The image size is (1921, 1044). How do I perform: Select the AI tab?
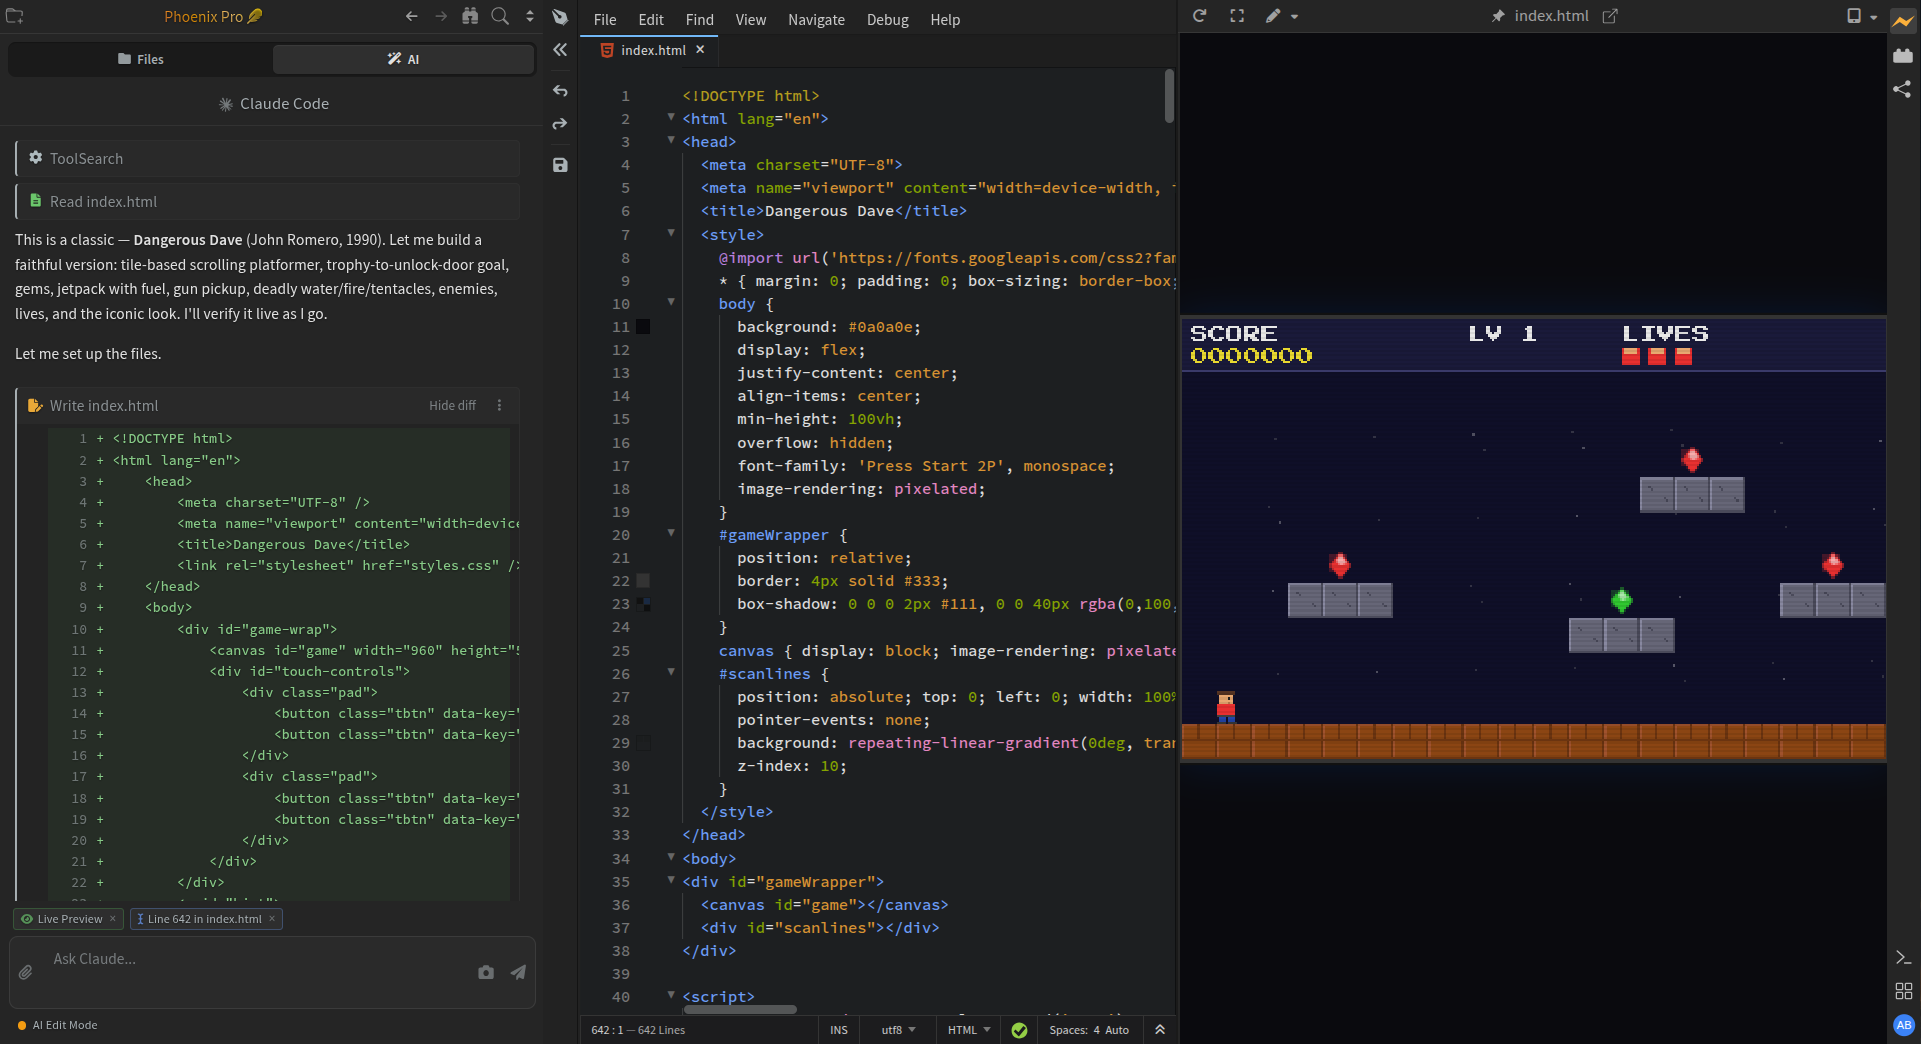click(x=403, y=59)
